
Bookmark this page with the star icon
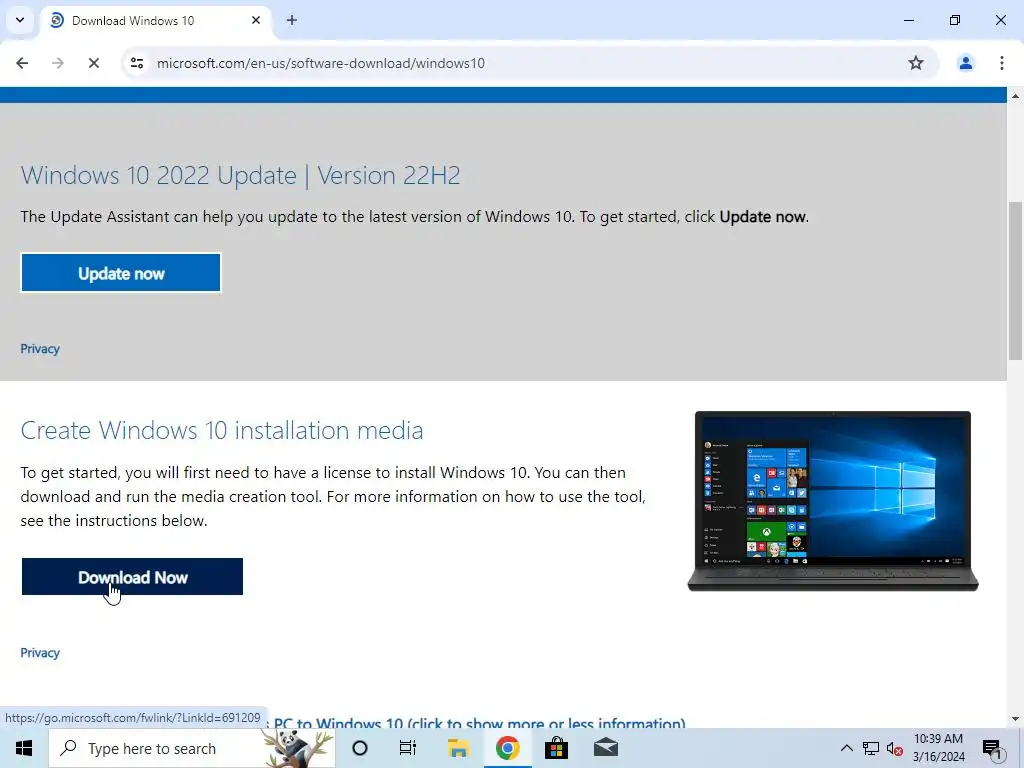[916, 63]
